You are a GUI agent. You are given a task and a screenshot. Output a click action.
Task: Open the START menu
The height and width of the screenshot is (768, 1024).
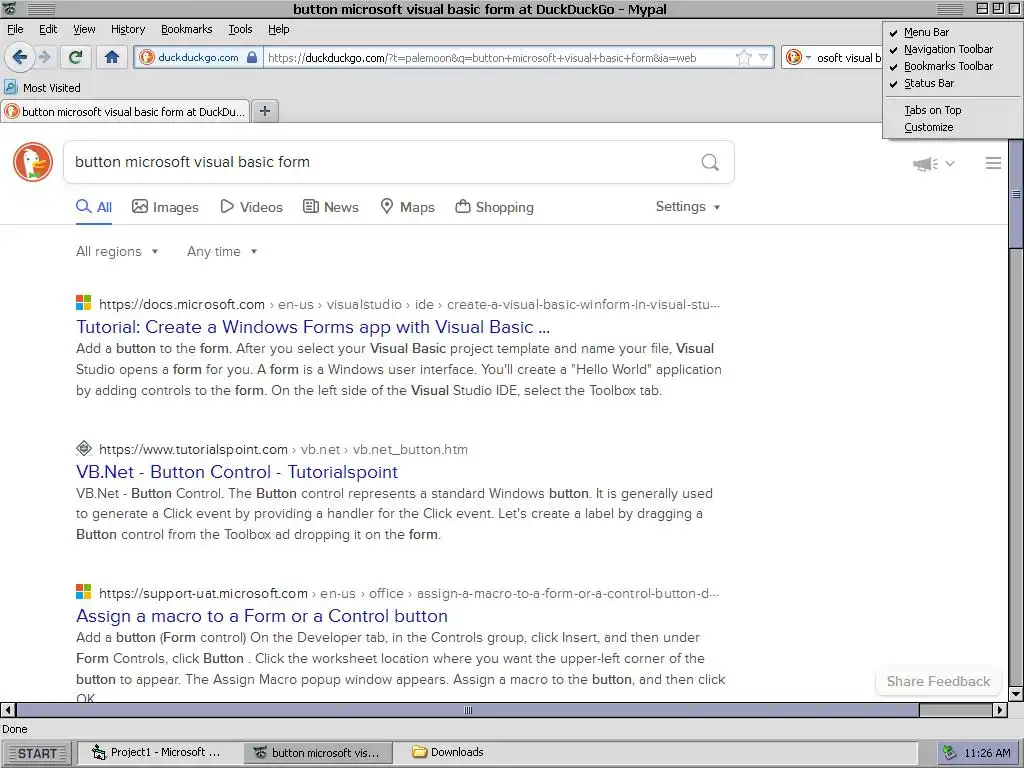[x=36, y=754]
